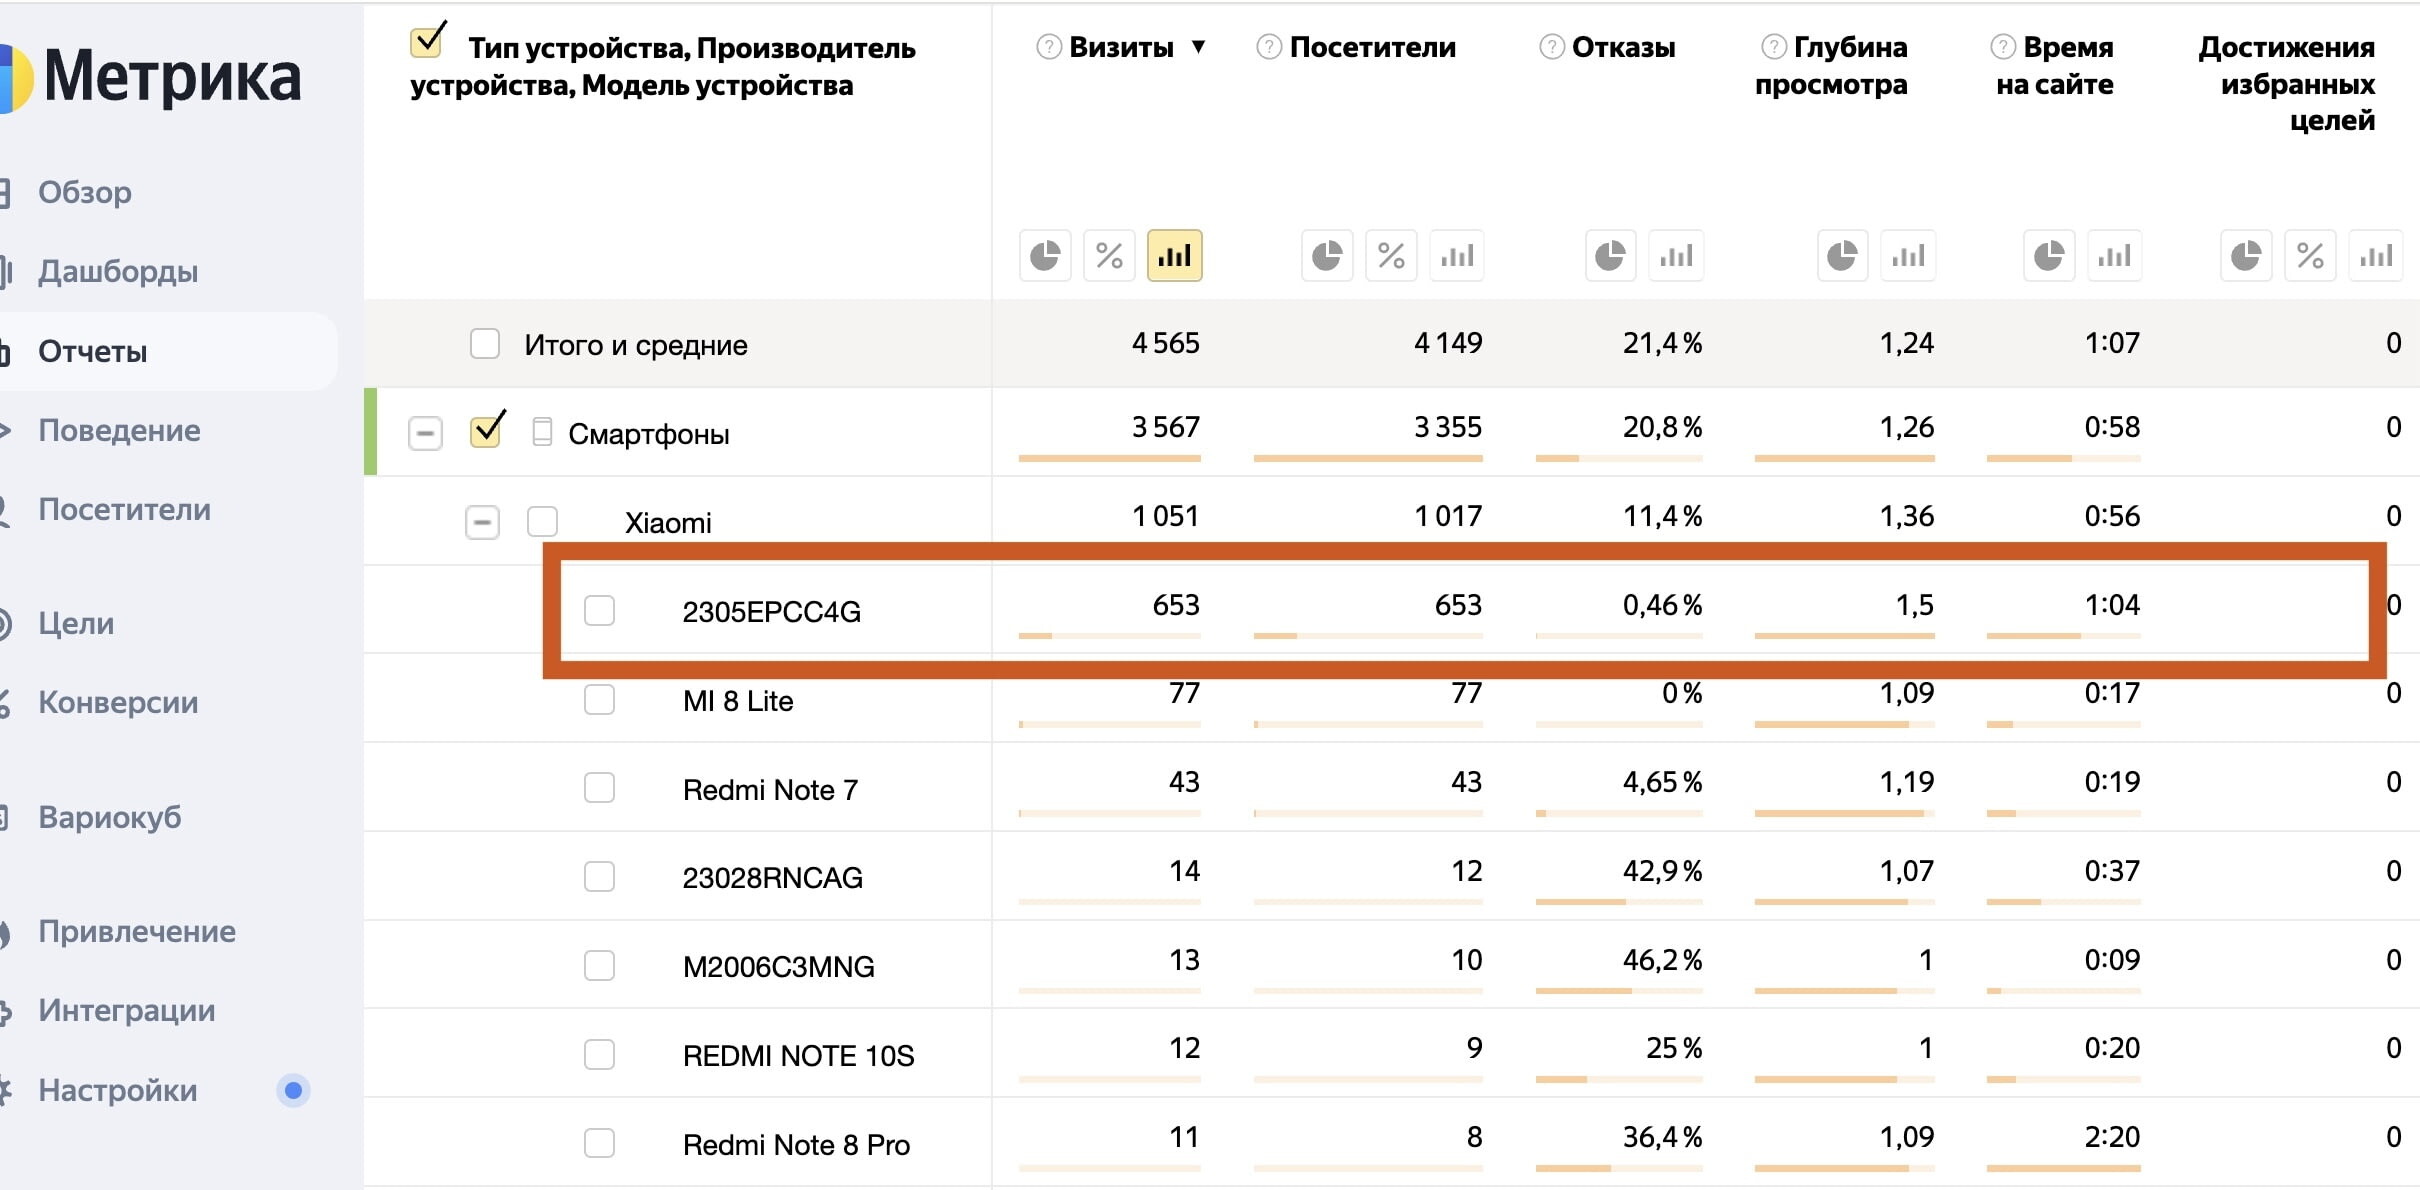Collapse the Xiaomi group
The width and height of the screenshot is (2420, 1190).
[482, 522]
